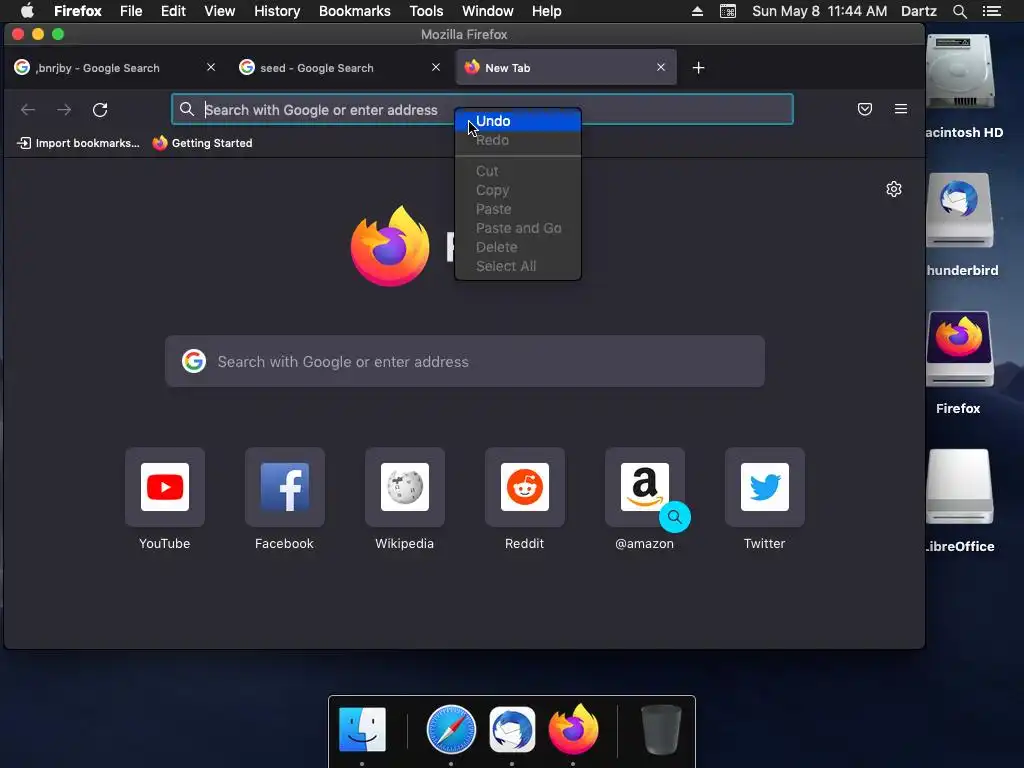Open the Firefox hamburger application menu
The width and height of the screenshot is (1024, 768).
click(x=901, y=109)
